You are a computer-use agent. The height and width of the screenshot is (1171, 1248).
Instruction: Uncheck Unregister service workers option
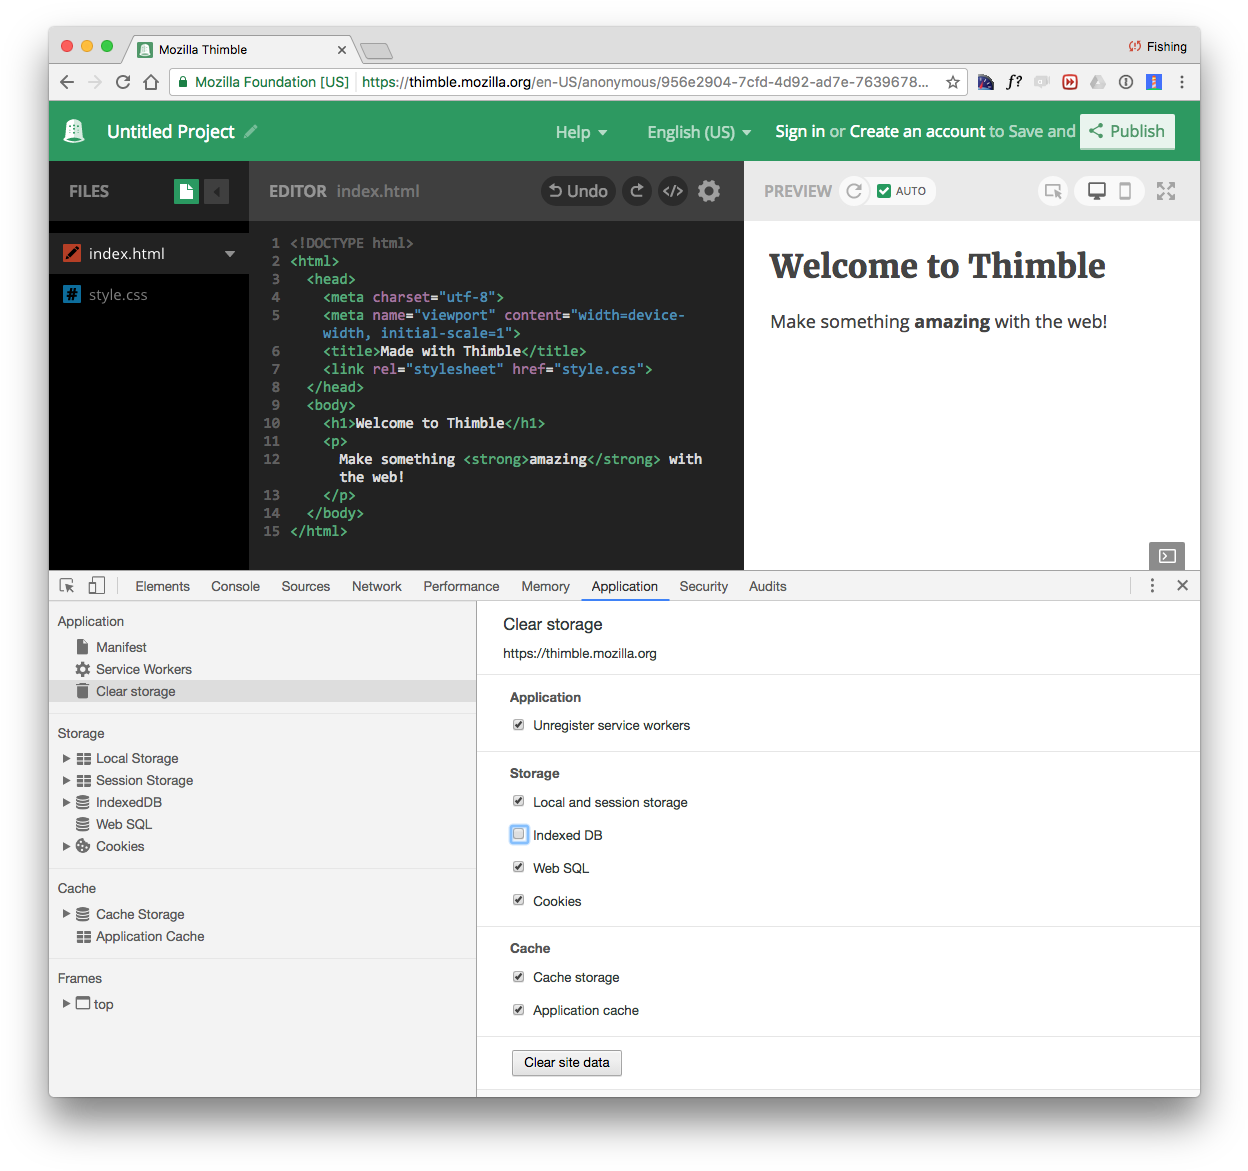(x=519, y=725)
